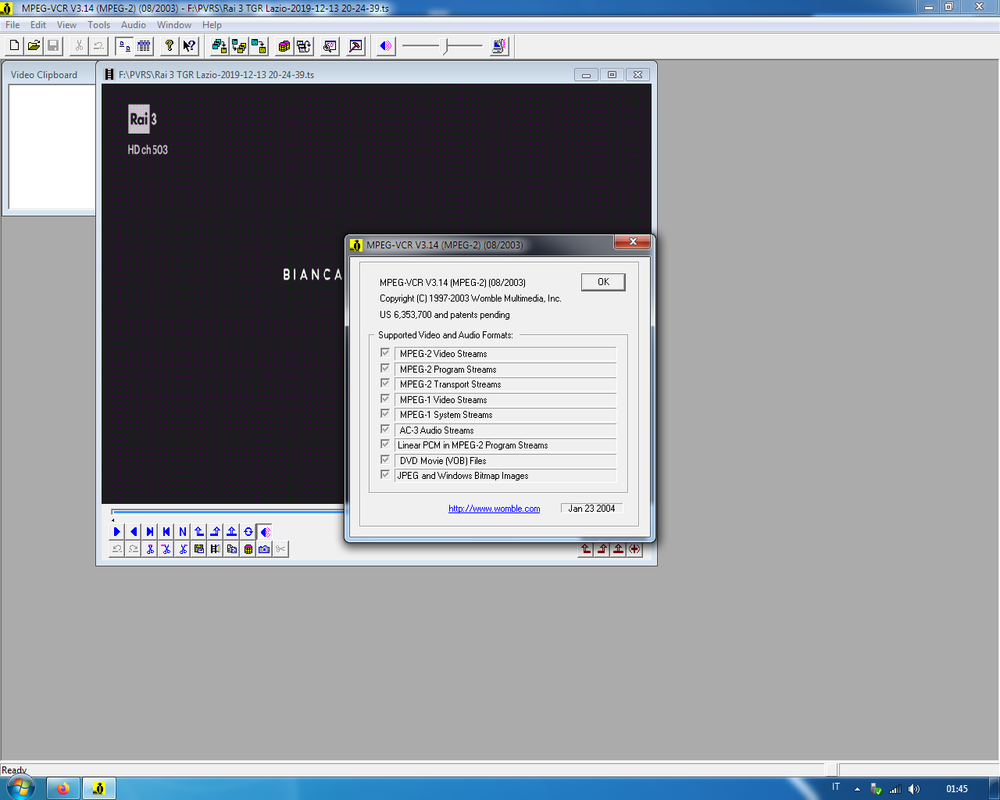Open the Audio menu
This screenshot has width=1000, height=800.
click(133, 25)
